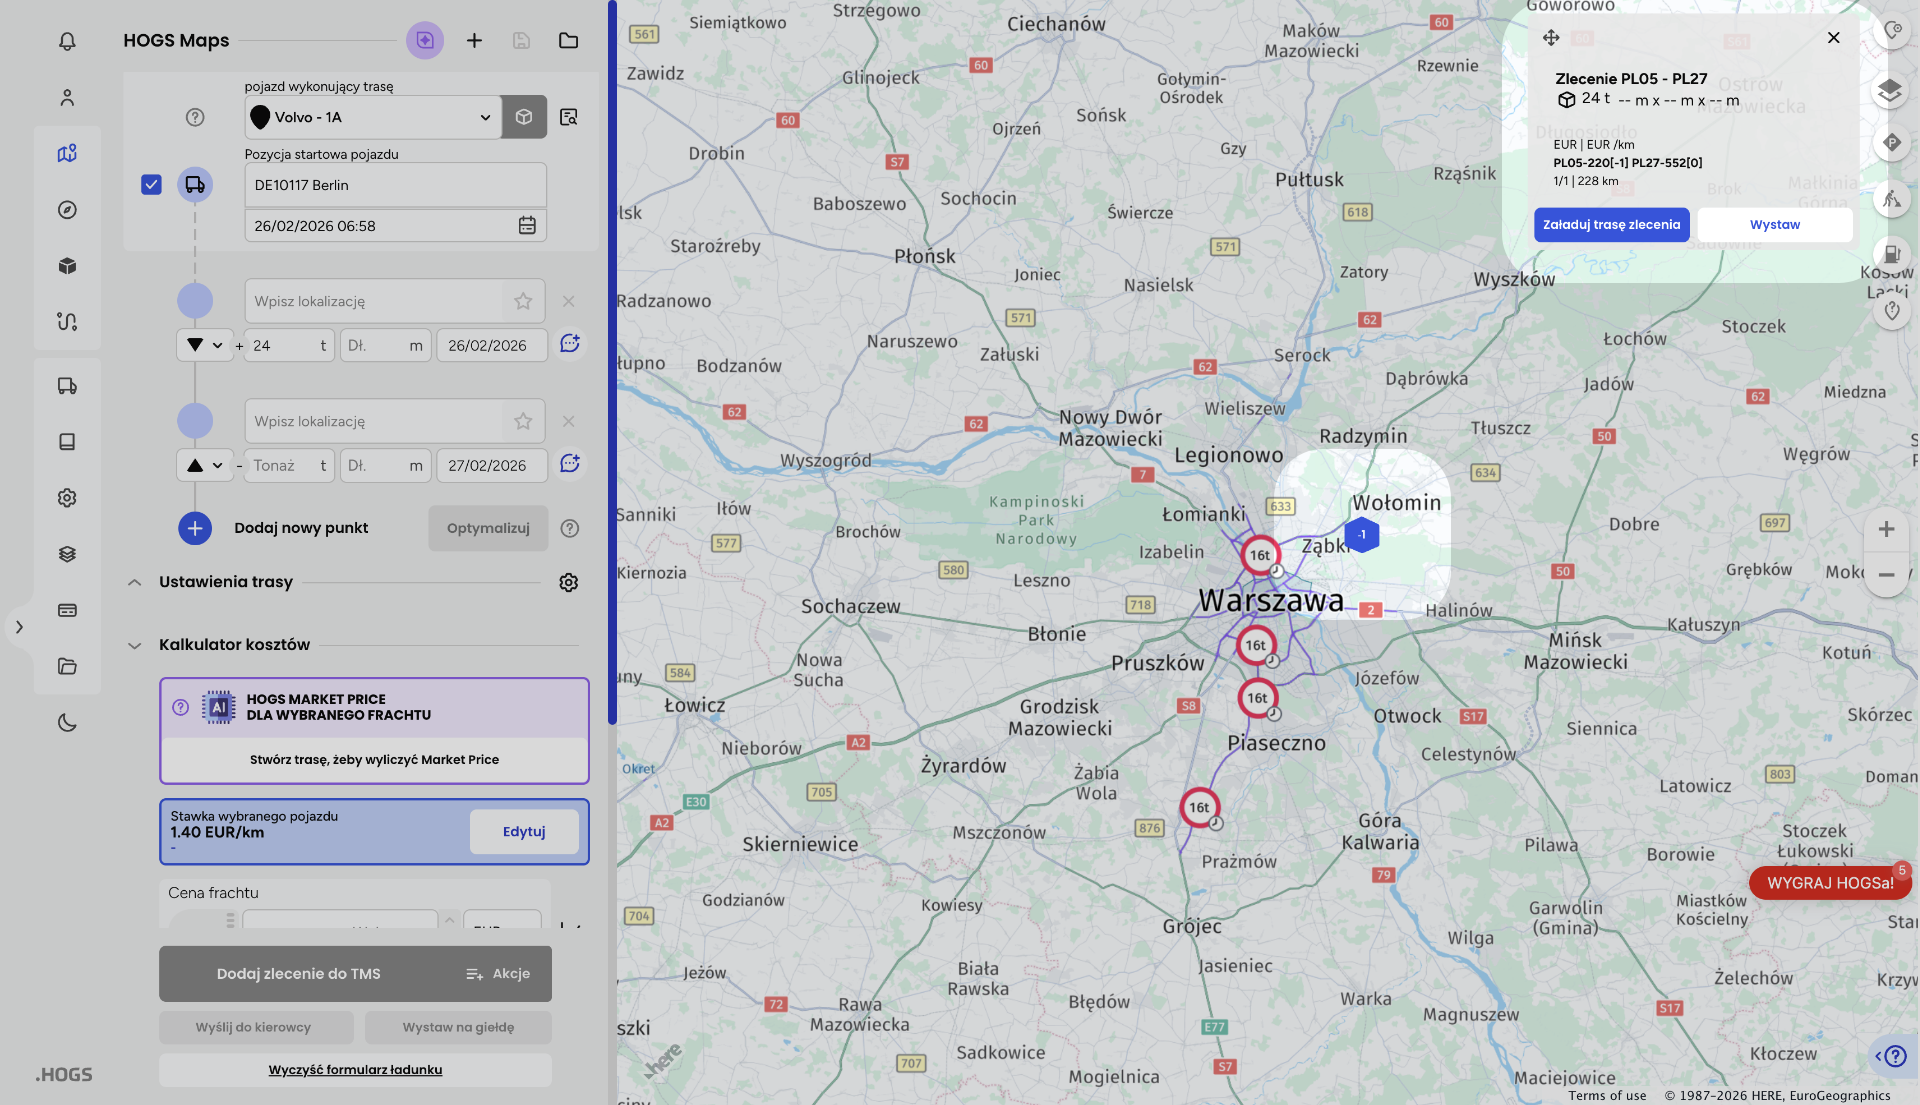Click the calendar icon for start date

527,226
